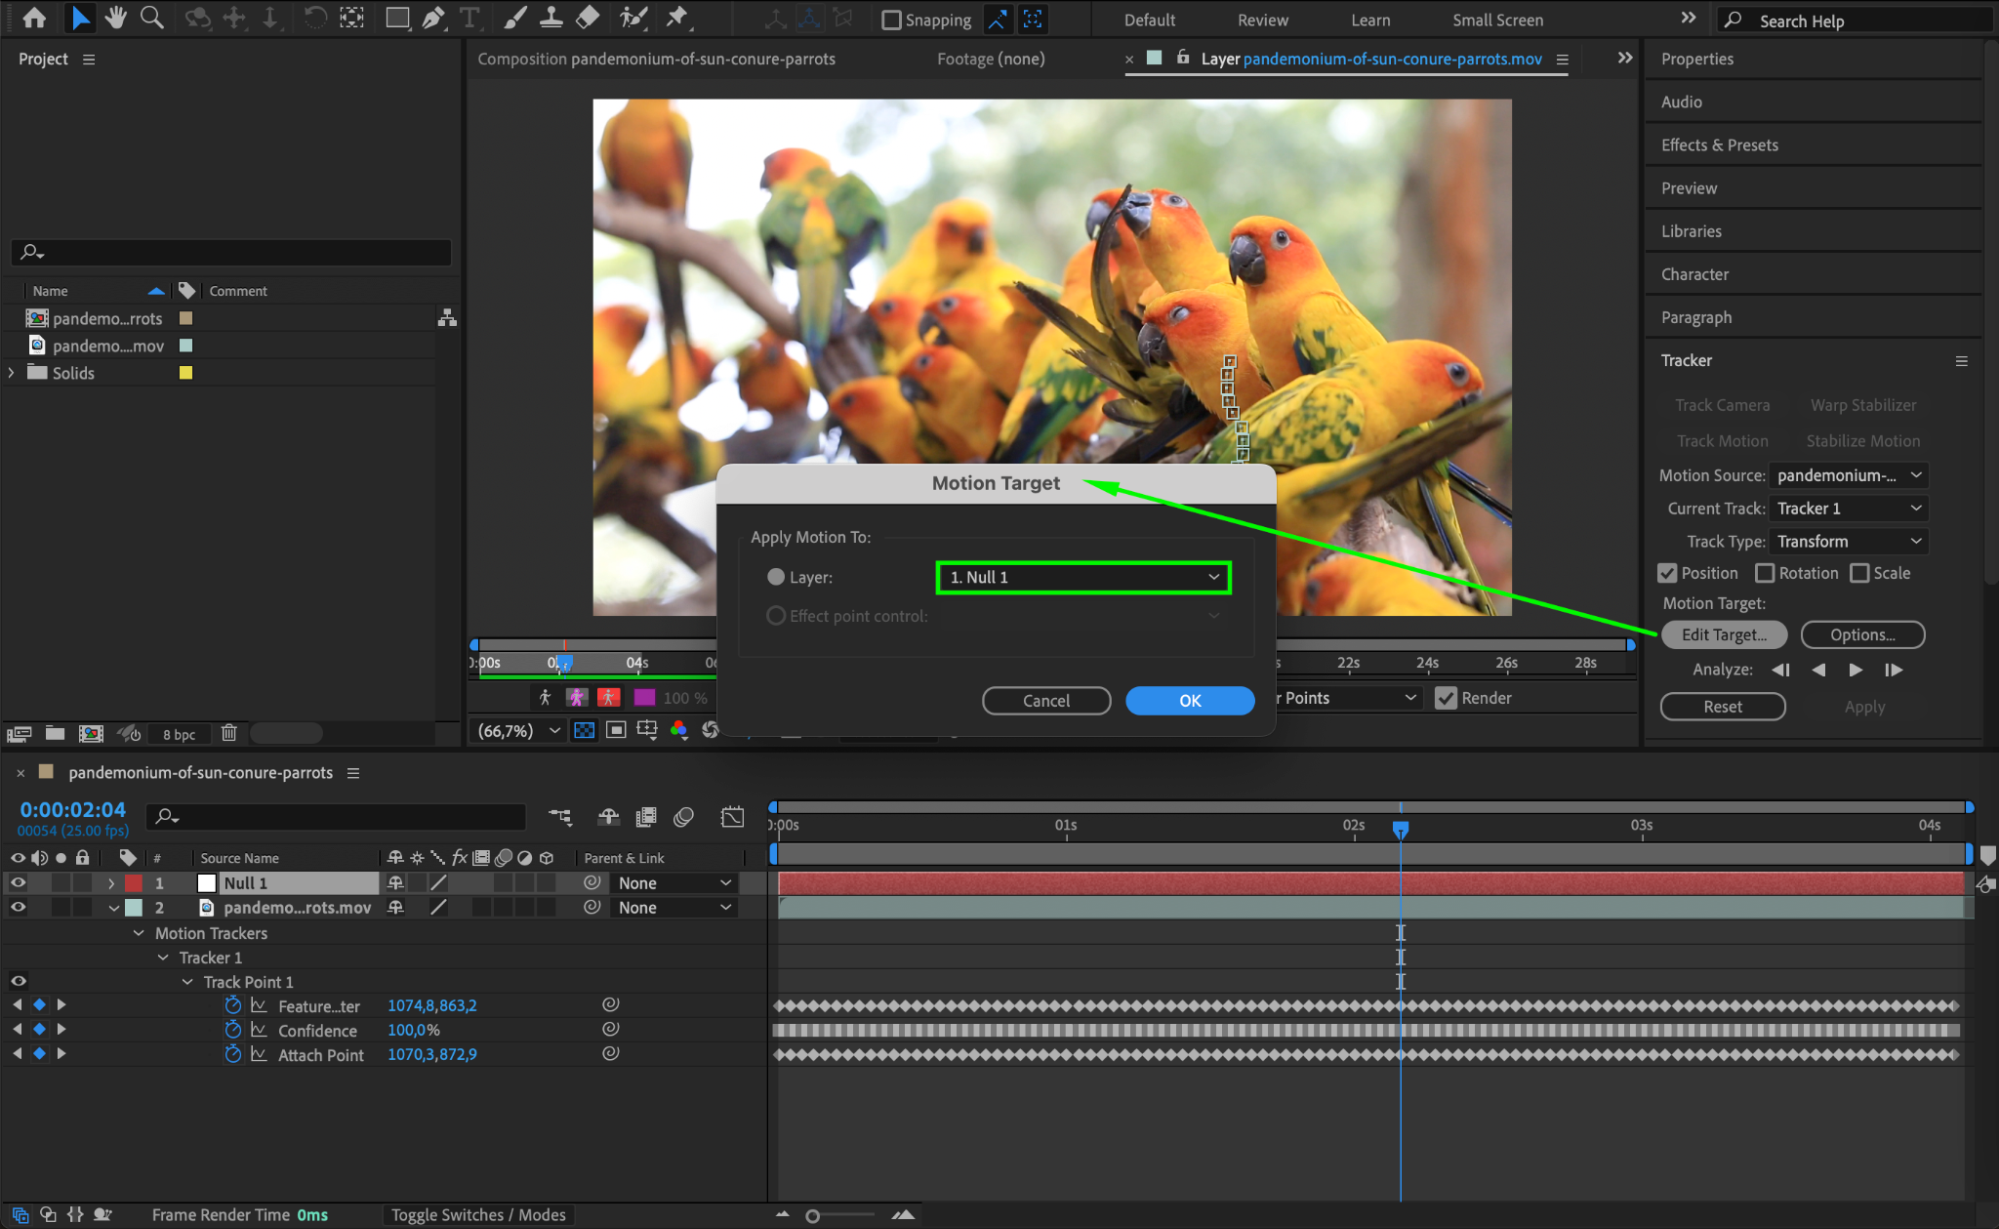Viewport: 1999px width, 1229px height.
Task: Open the layer dropdown showing 1. Null 1
Action: tap(1082, 577)
